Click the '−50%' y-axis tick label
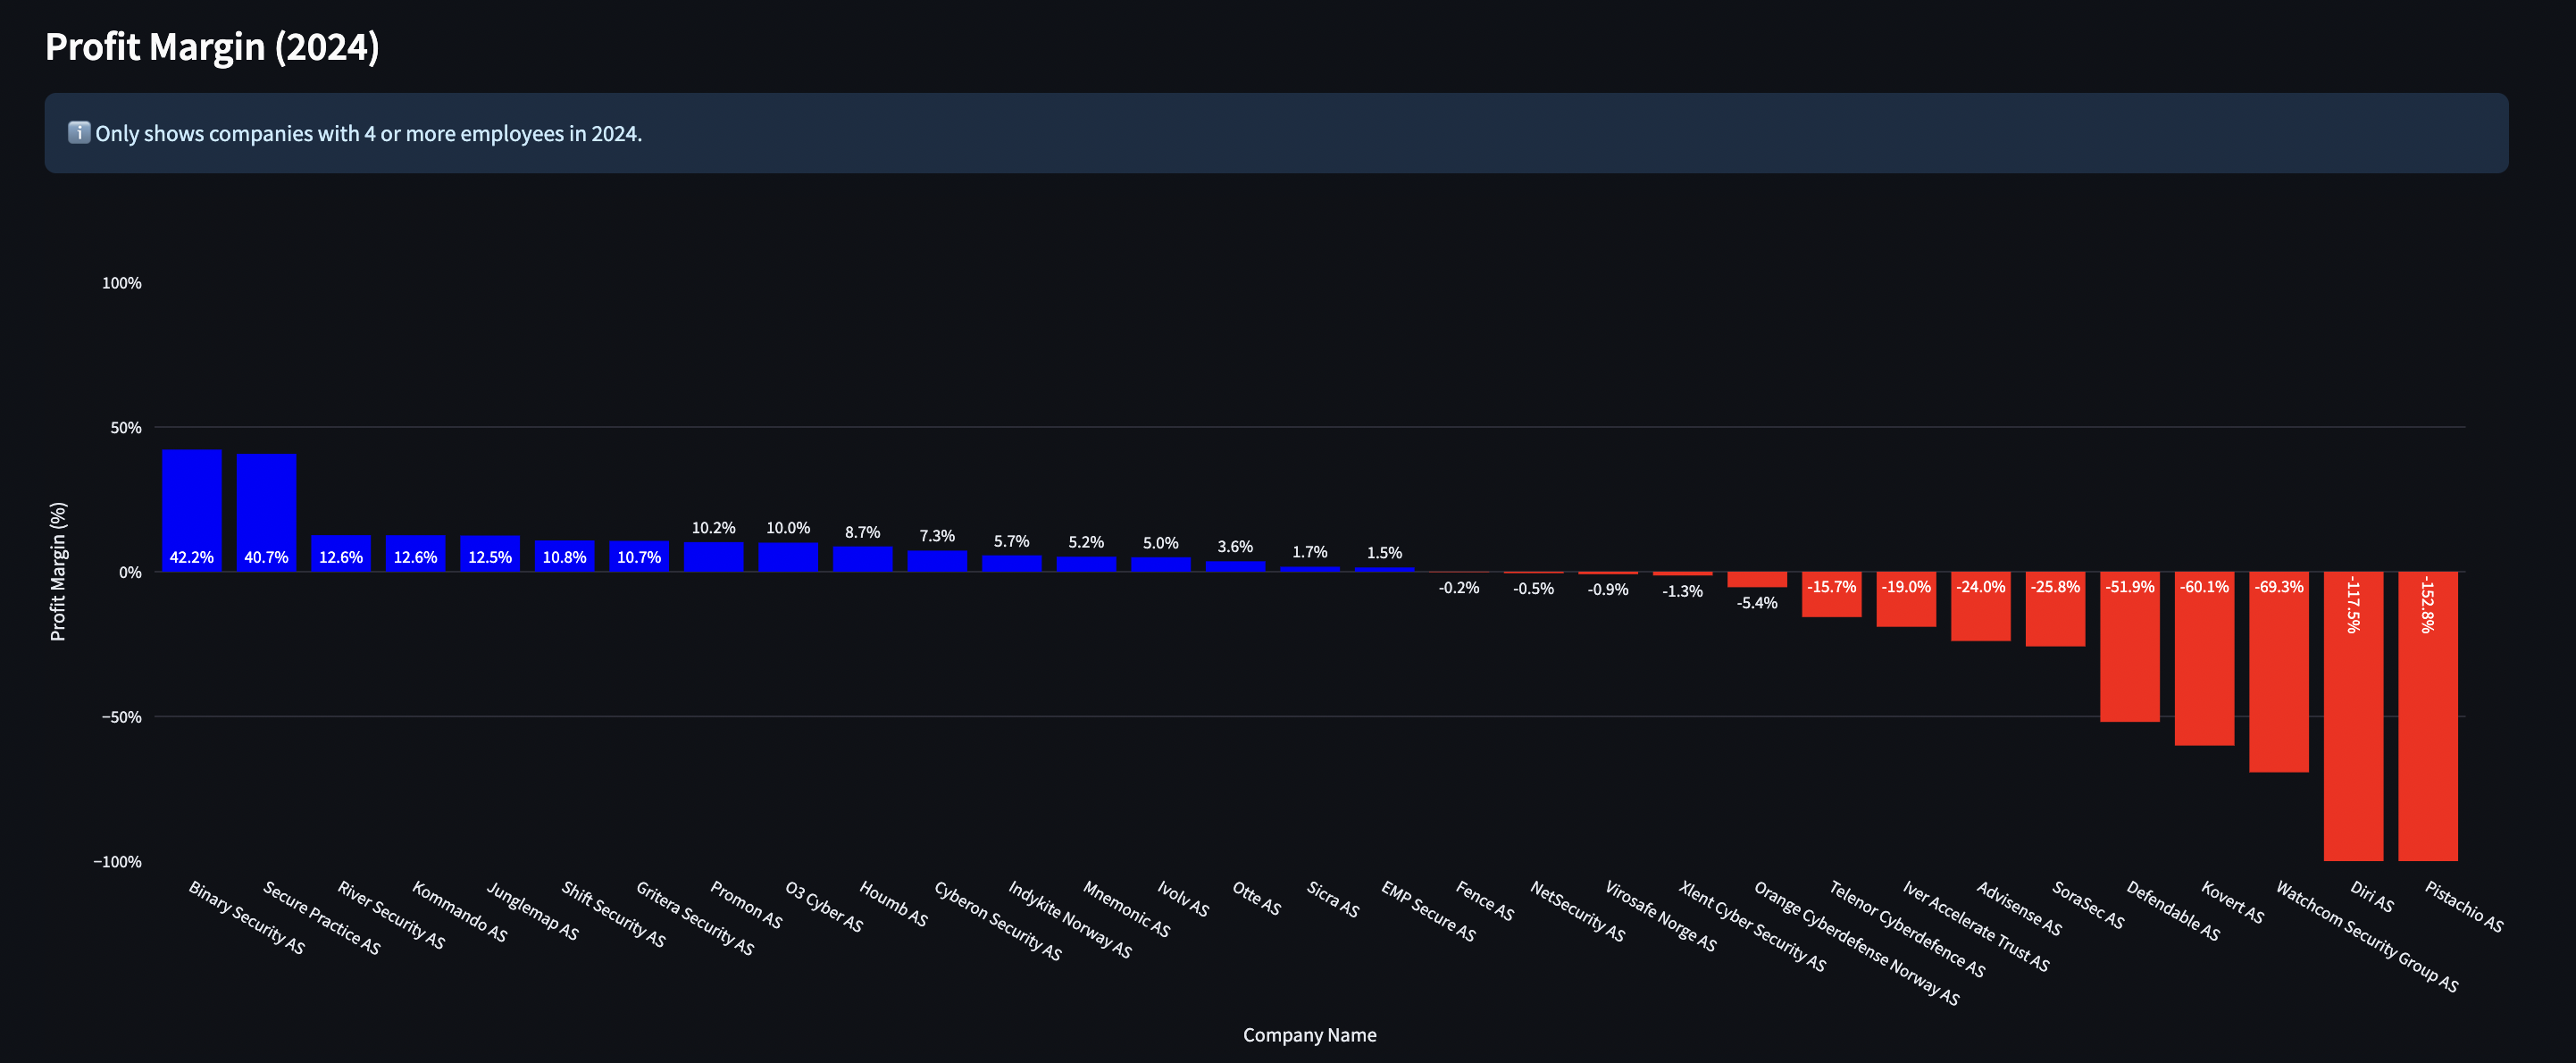The image size is (2576, 1063). [x=122, y=717]
